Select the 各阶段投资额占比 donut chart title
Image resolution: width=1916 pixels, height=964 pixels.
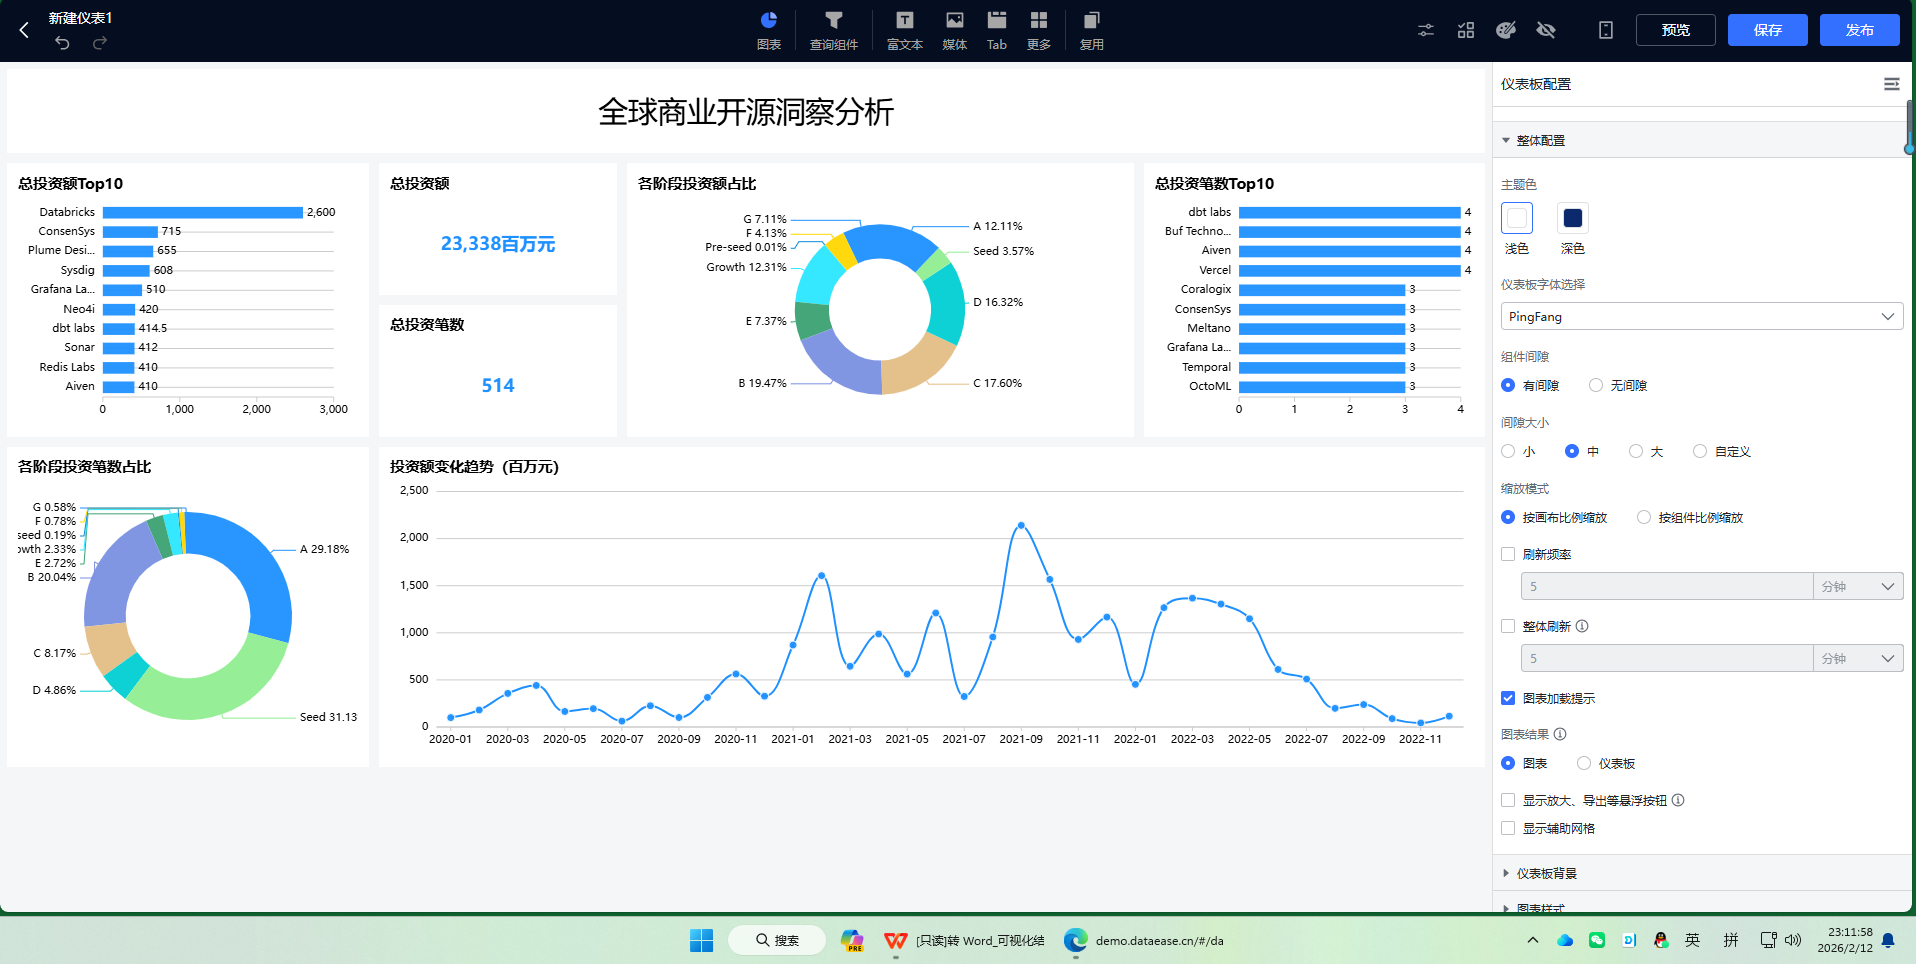coord(697,184)
